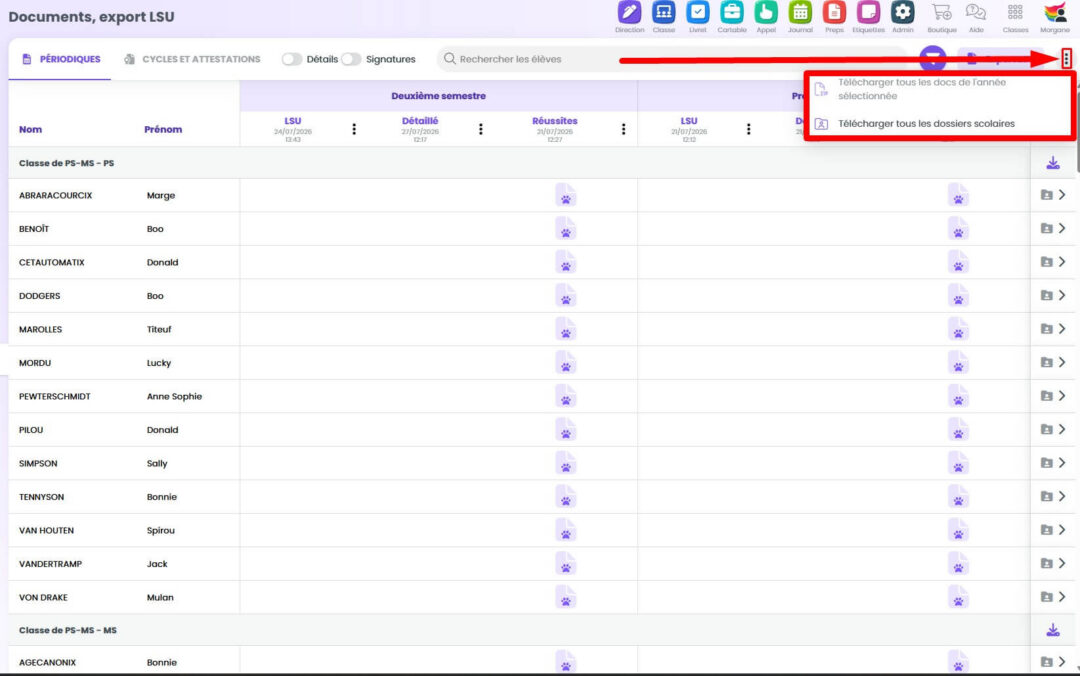
Task: Open second semester Réussites column options menu
Action: (623, 129)
